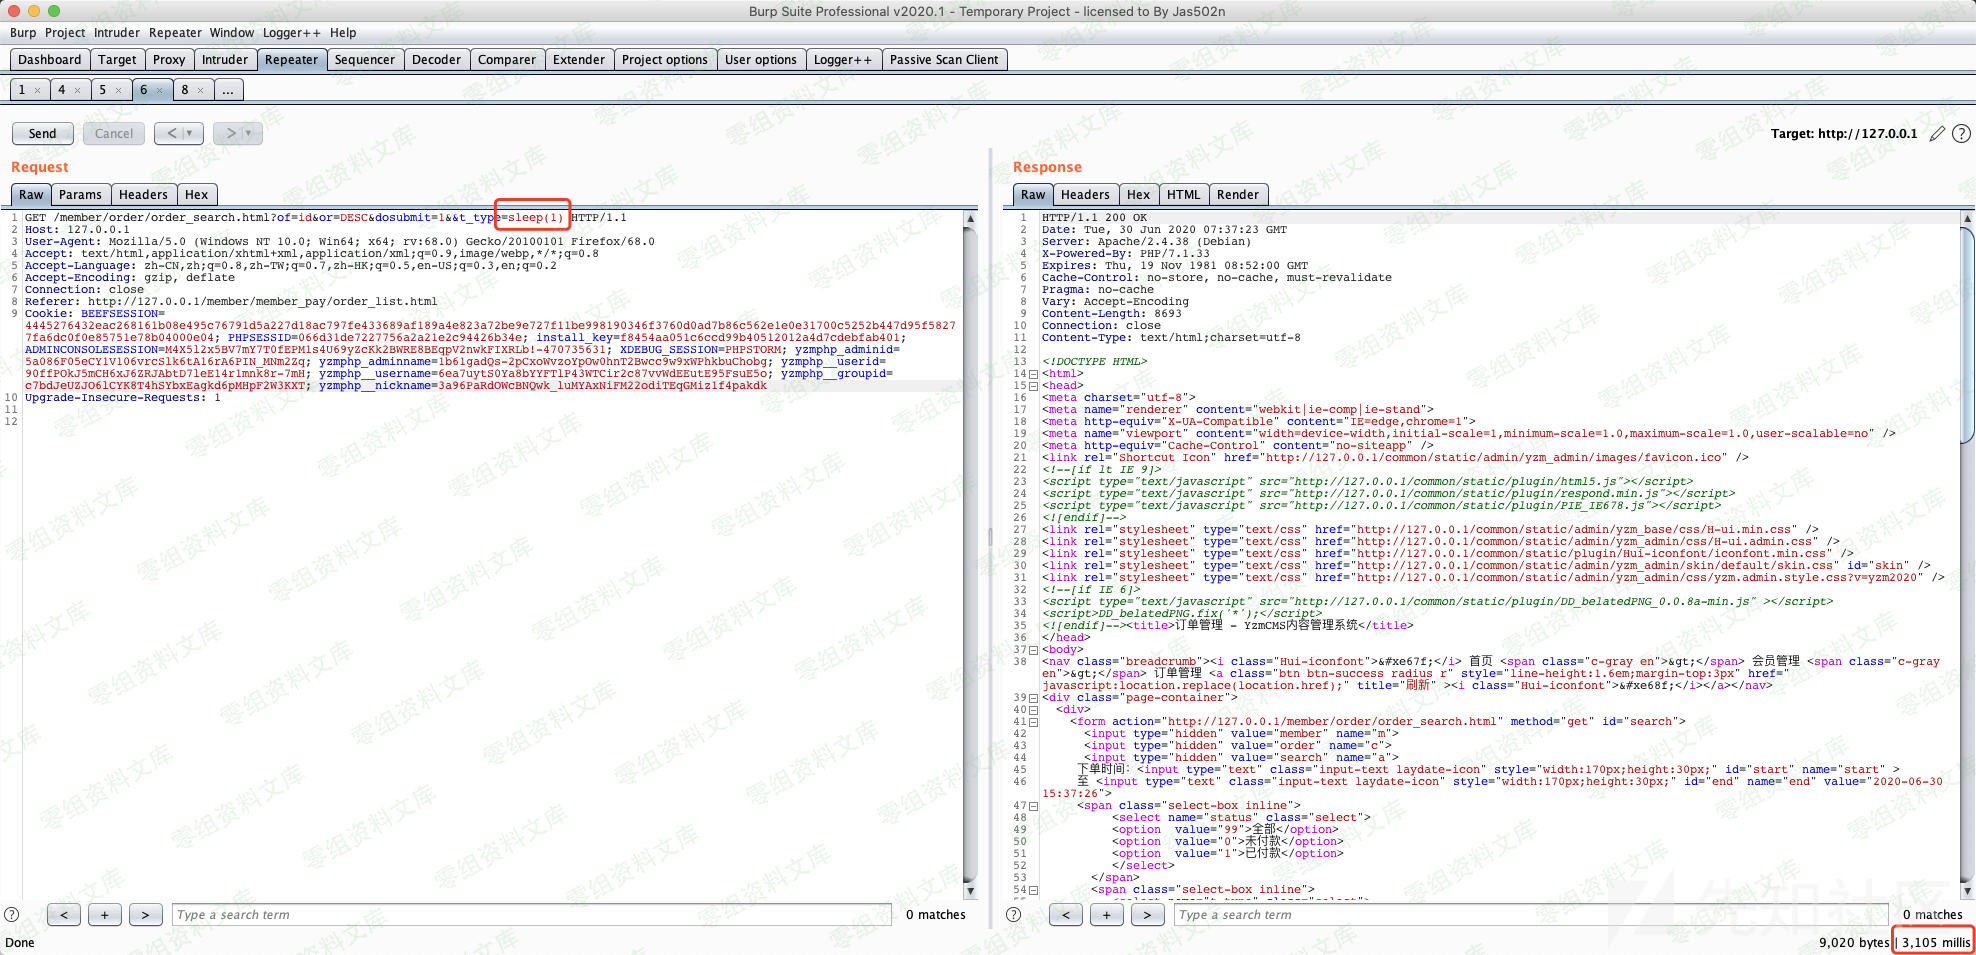The height and width of the screenshot is (955, 1976).
Task: Open the Repeater help question mark icon
Action: pos(1961,134)
